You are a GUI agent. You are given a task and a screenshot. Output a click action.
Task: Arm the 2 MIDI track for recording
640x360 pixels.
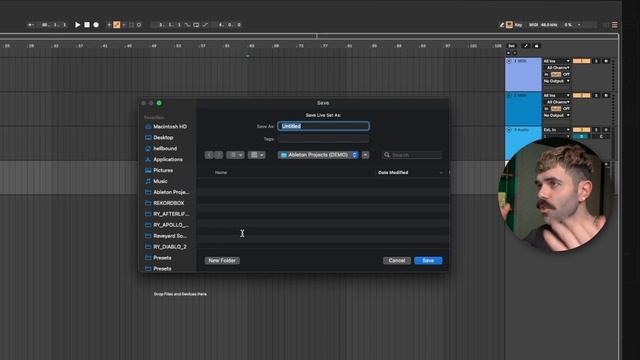click(606, 95)
